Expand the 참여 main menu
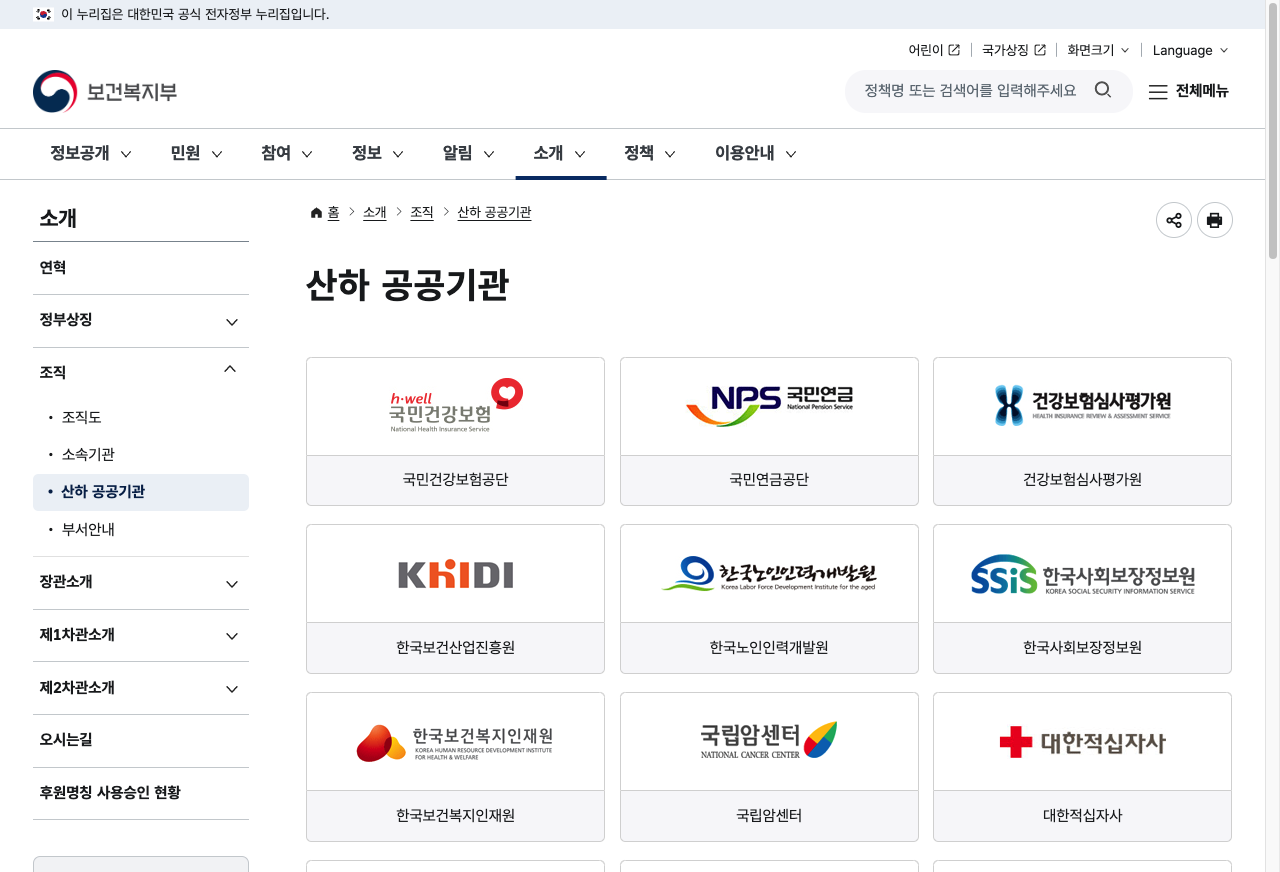 (287, 153)
